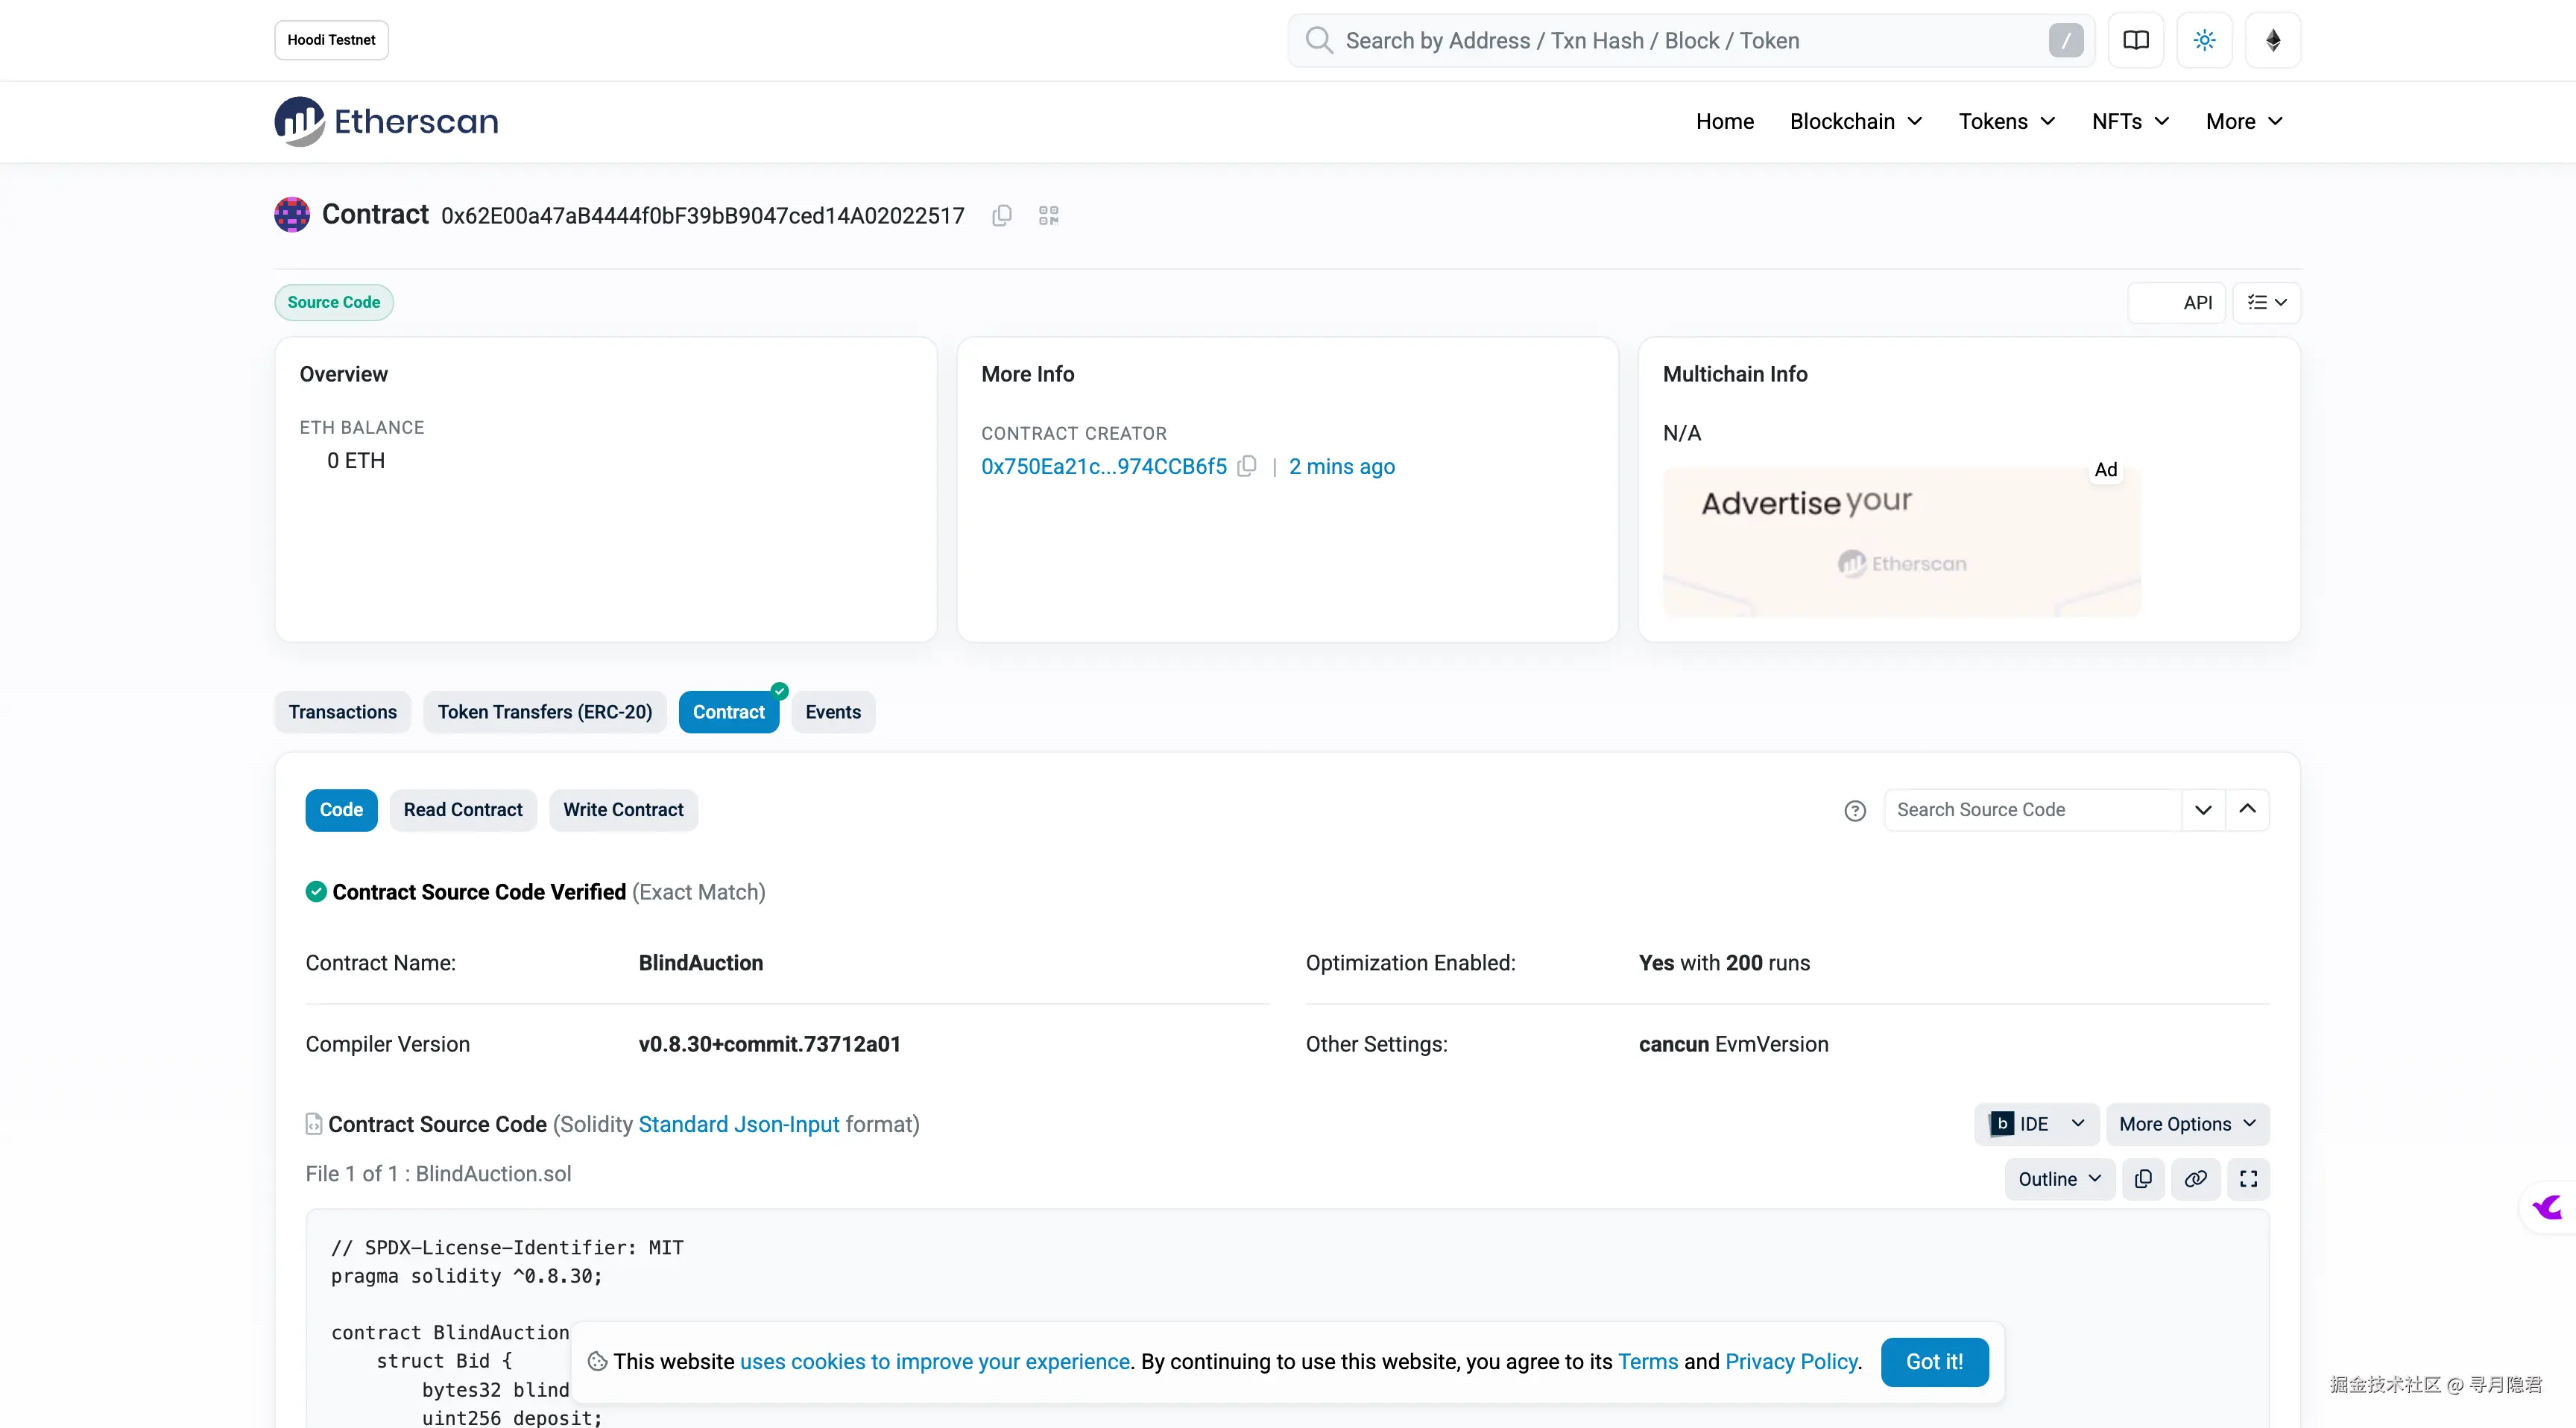Image resolution: width=2576 pixels, height=1428 pixels.
Task: Copy the contract address icon
Action: pos(1002,216)
